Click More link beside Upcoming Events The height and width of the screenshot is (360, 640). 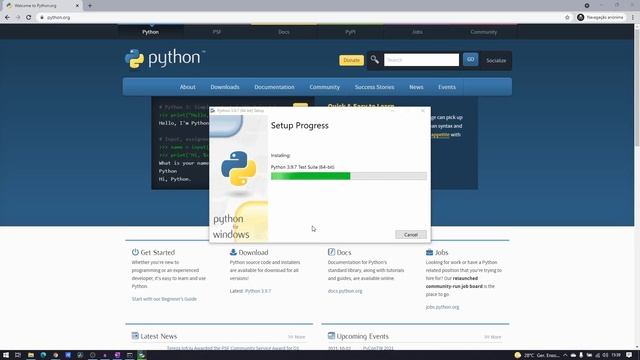click(493, 337)
